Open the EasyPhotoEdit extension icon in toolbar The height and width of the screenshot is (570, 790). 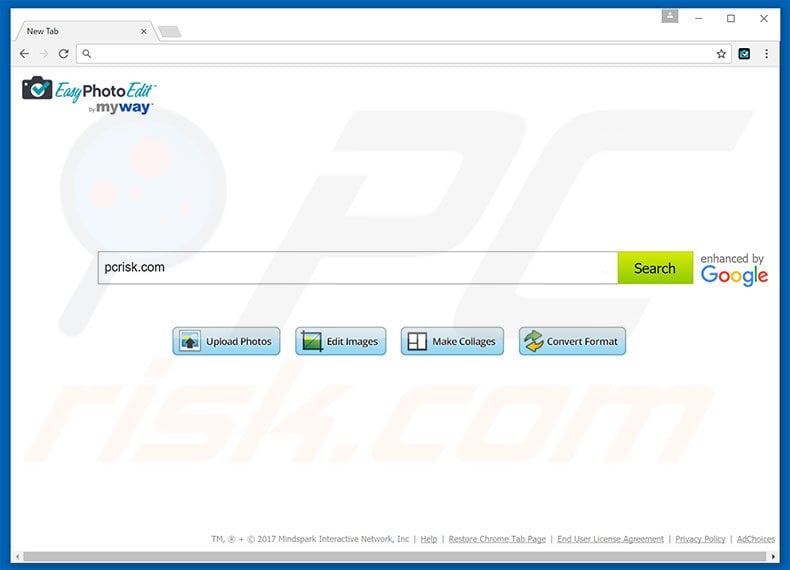[744, 53]
